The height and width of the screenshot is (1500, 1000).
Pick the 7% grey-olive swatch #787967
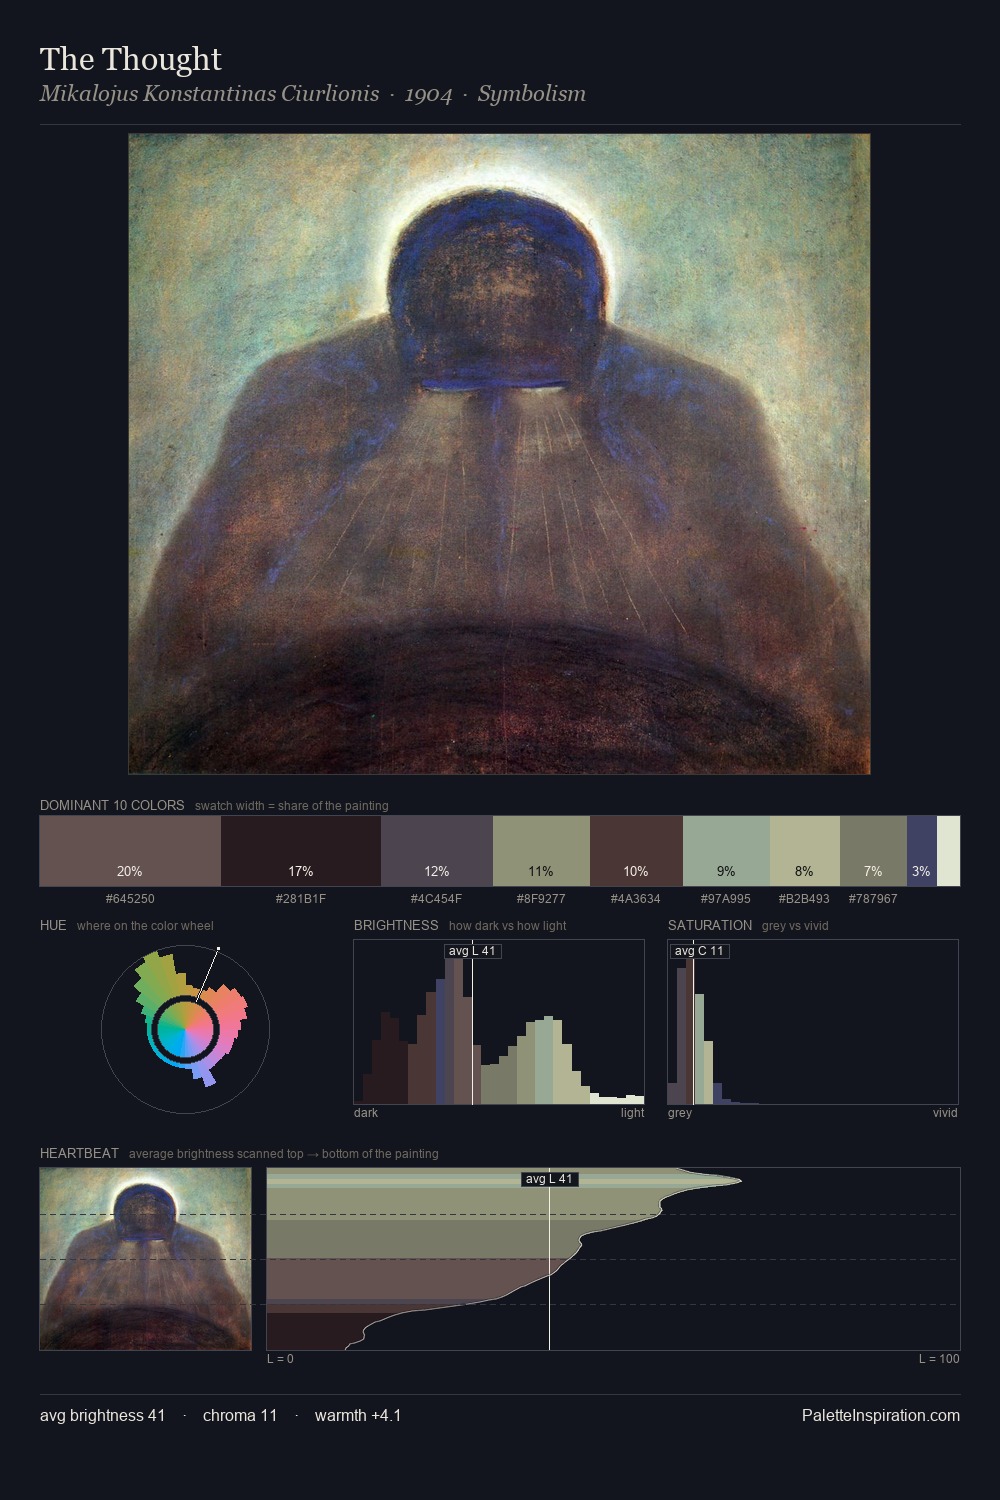point(873,851)
